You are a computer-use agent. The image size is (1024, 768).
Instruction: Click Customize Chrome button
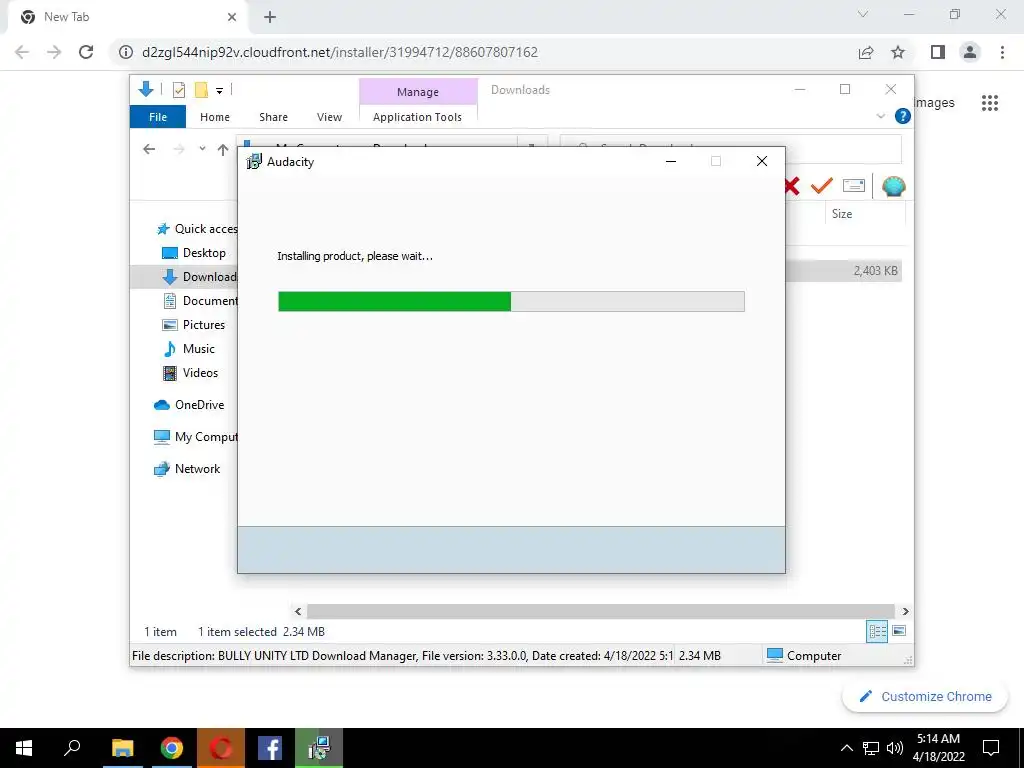pyautogui.click(x=925, y=697)
